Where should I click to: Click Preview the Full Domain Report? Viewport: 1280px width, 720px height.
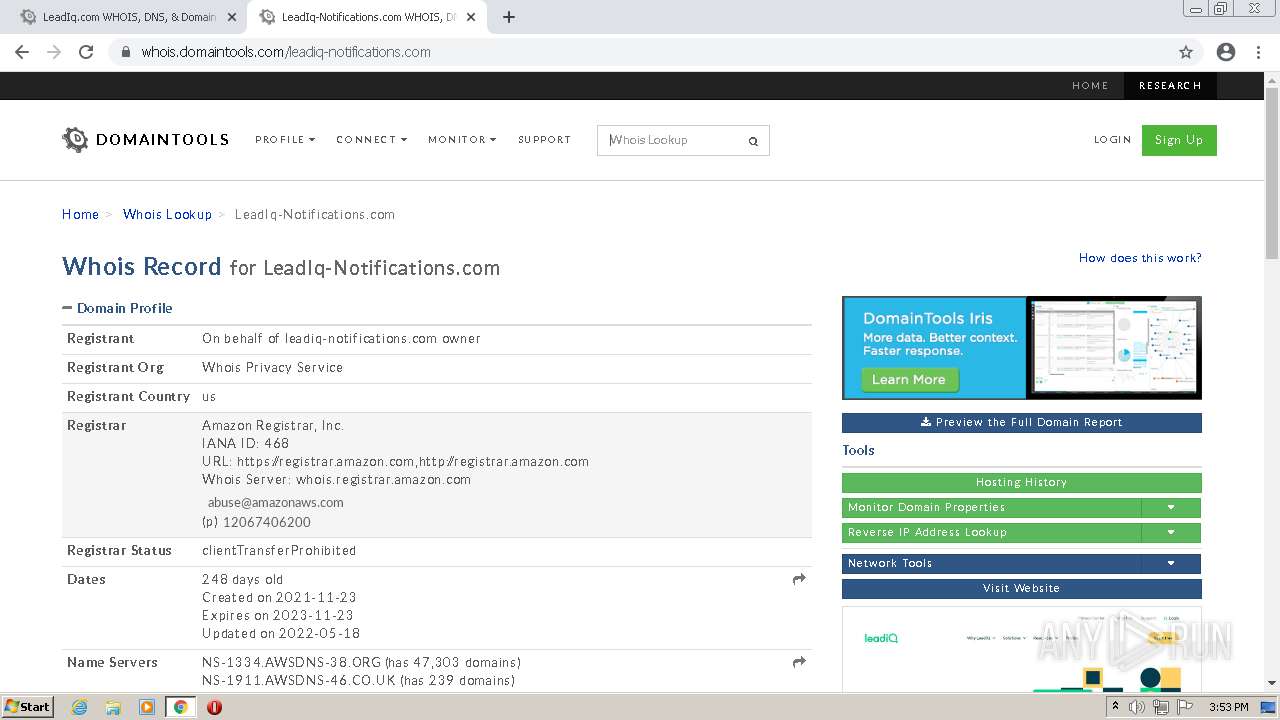(x=1022, y=423)
